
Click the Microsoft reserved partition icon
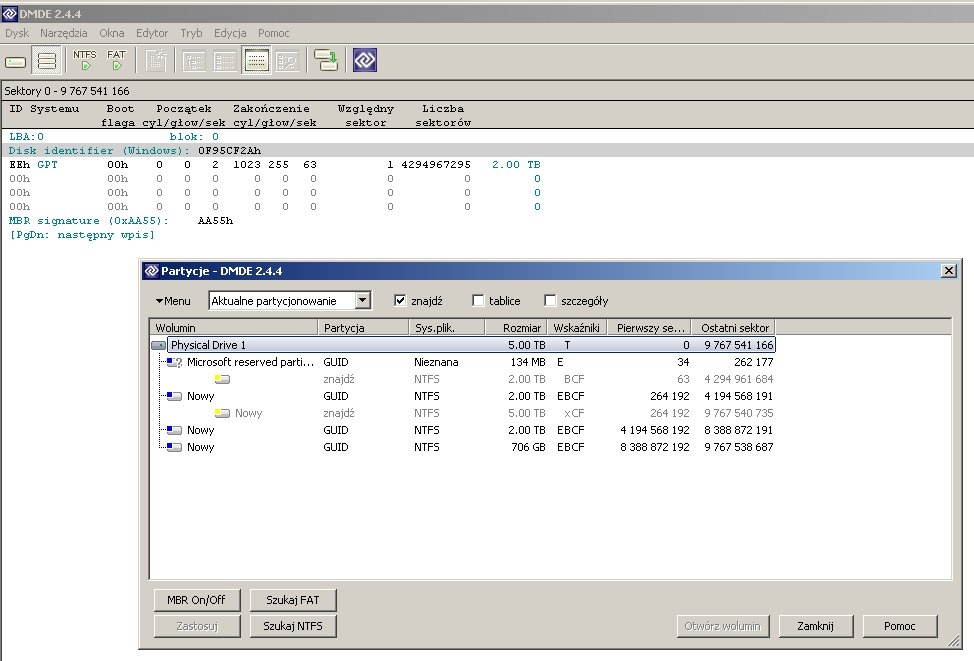[x=175, y=362]
